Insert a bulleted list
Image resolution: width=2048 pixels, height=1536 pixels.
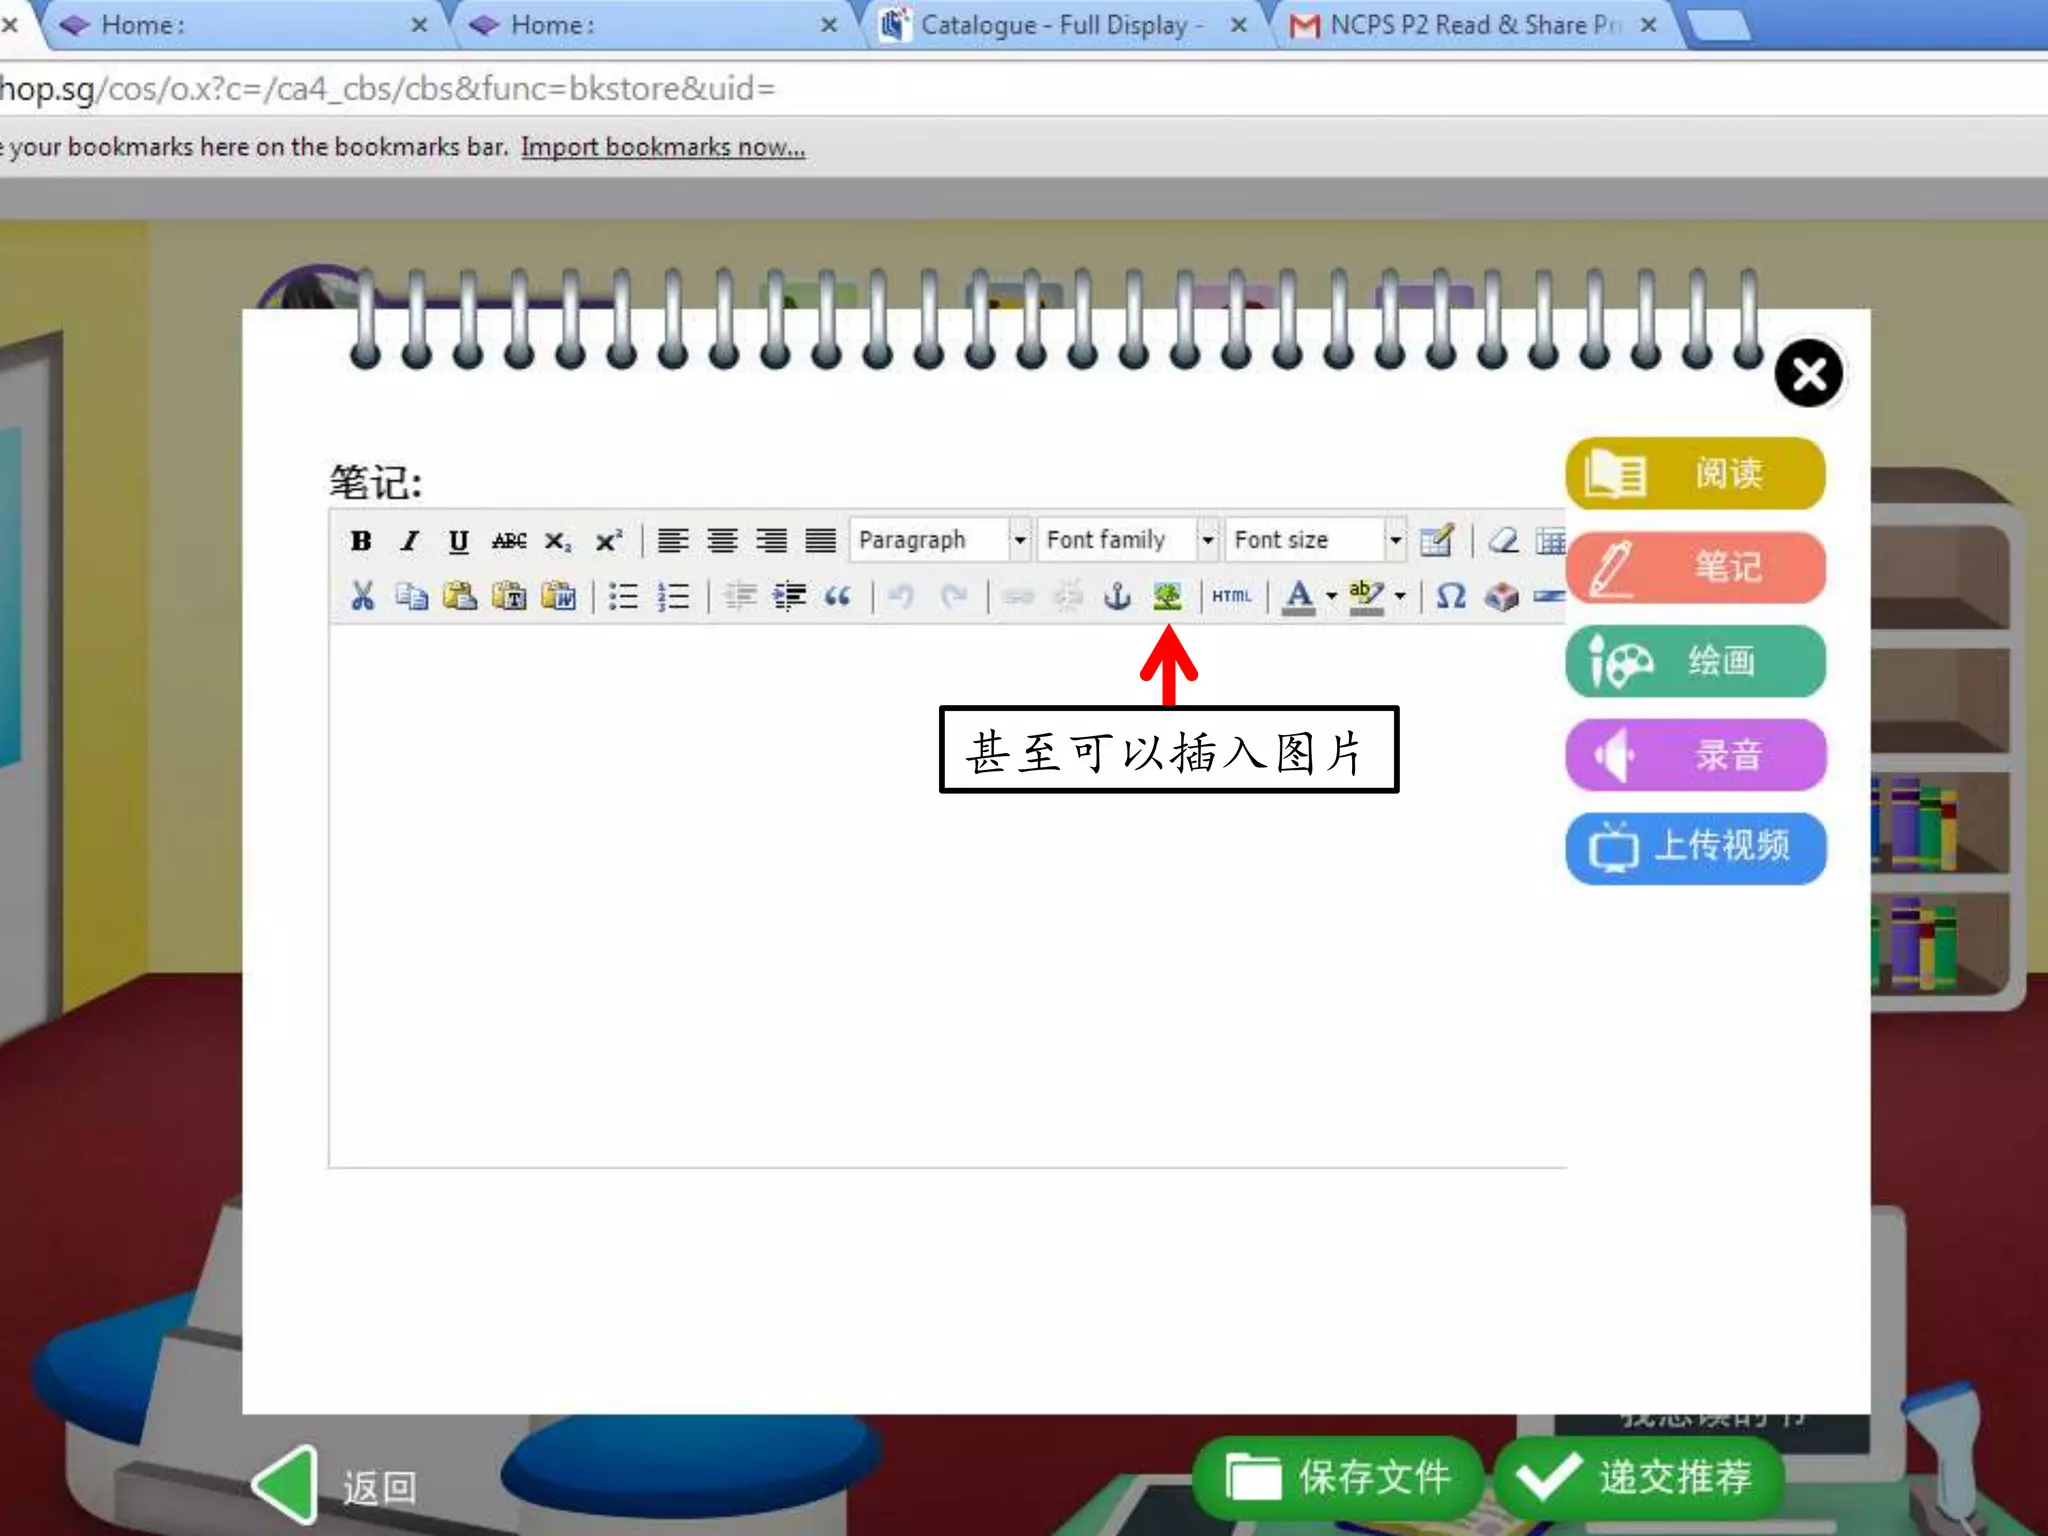(x=623, y=597)
